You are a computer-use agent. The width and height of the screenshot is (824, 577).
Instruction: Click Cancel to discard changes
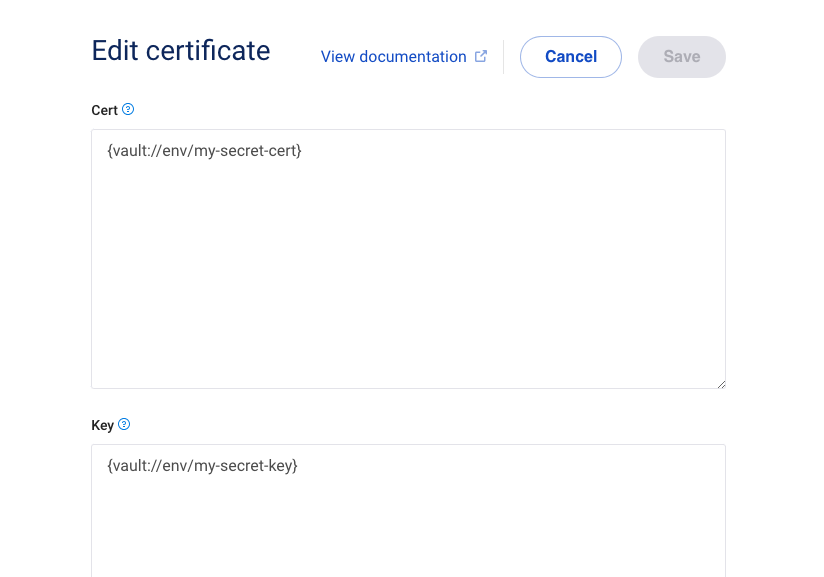[571, 56]
